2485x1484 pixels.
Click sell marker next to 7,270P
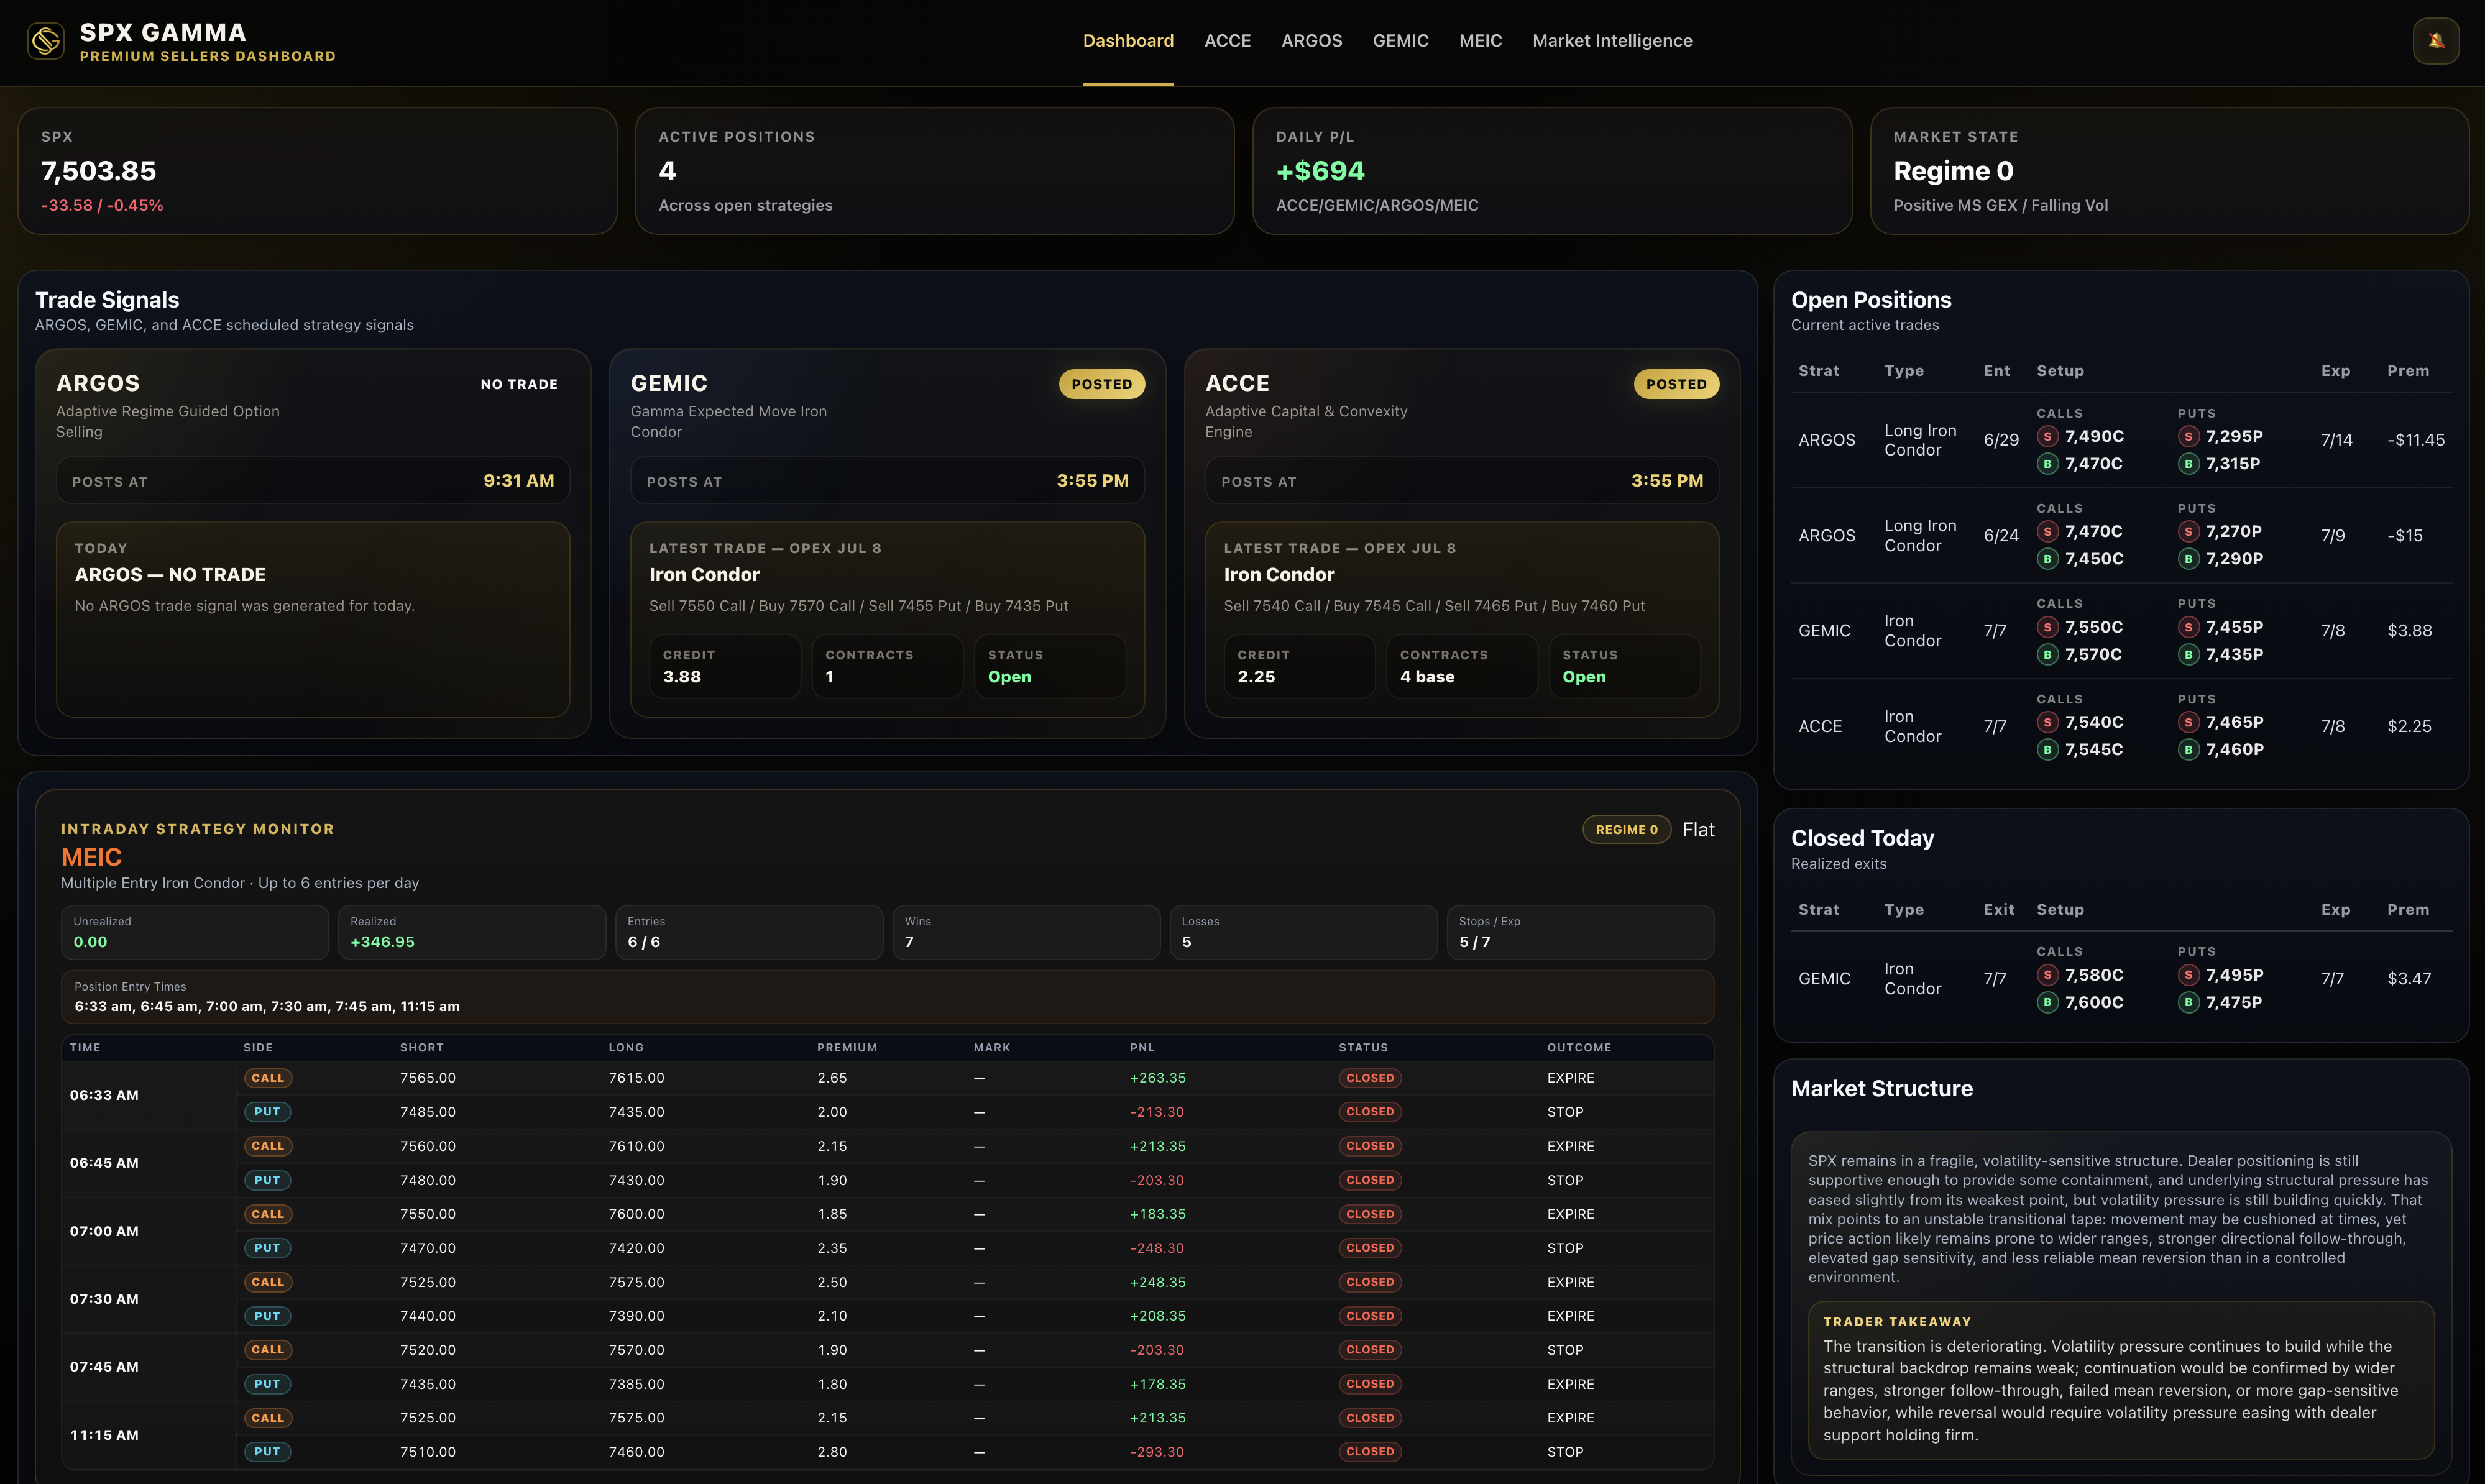(x=2189, y=531)
